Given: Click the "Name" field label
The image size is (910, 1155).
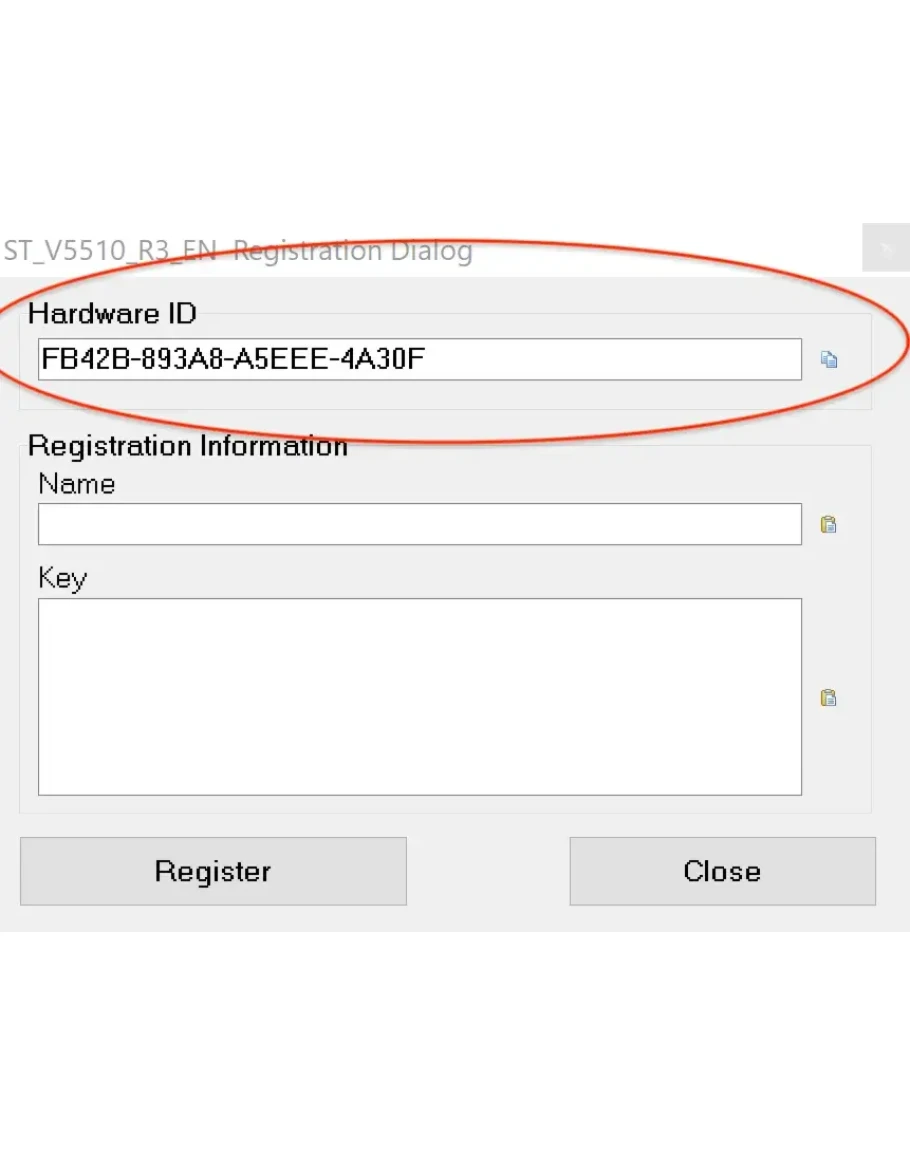Looking at the screenshot, I should click(x=77, y=484).
